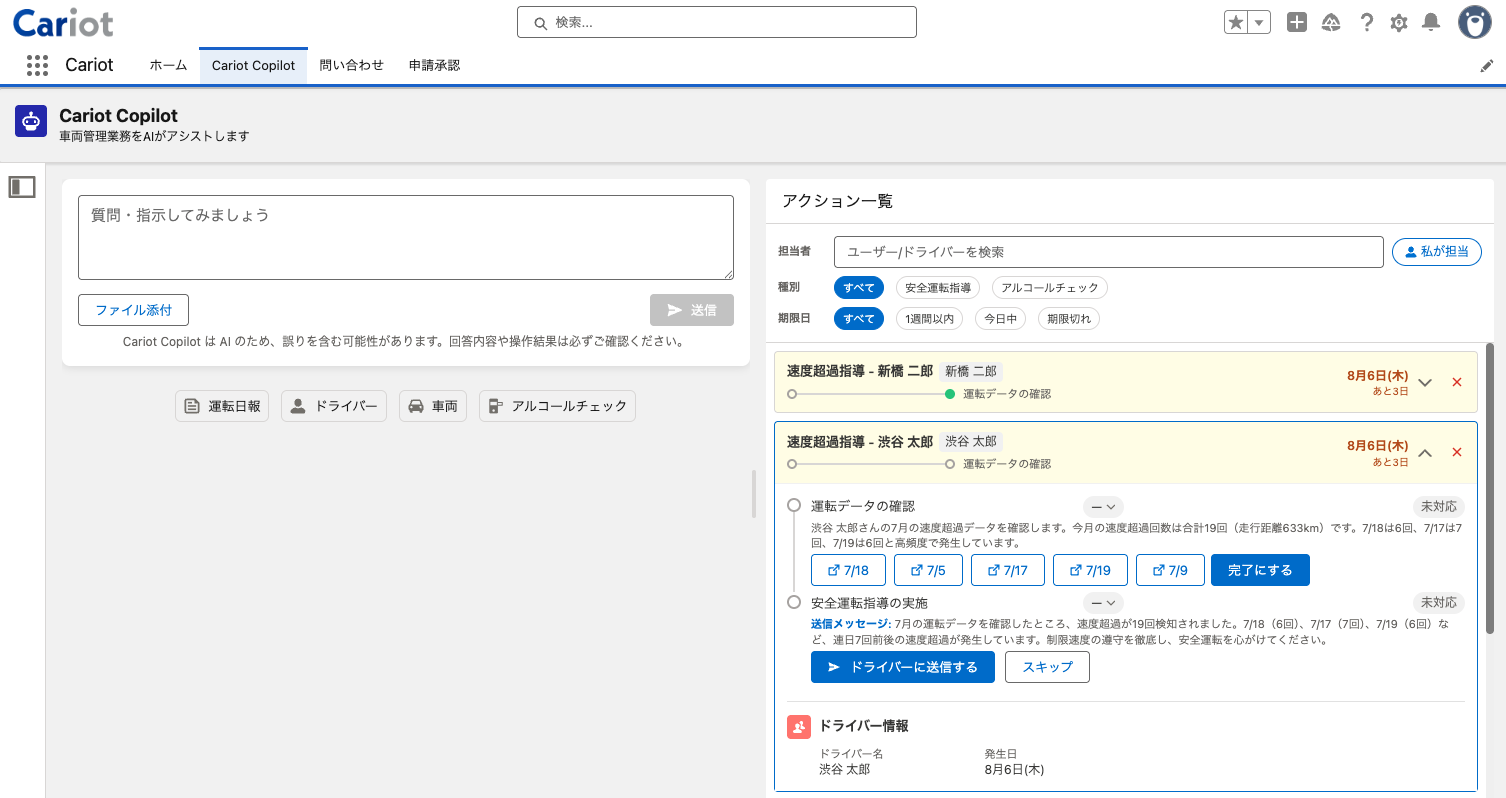The width and height of the screenshot is (1506, 798).
Task: Click the action list vertical scrollbar
Action: (1490, 488)
